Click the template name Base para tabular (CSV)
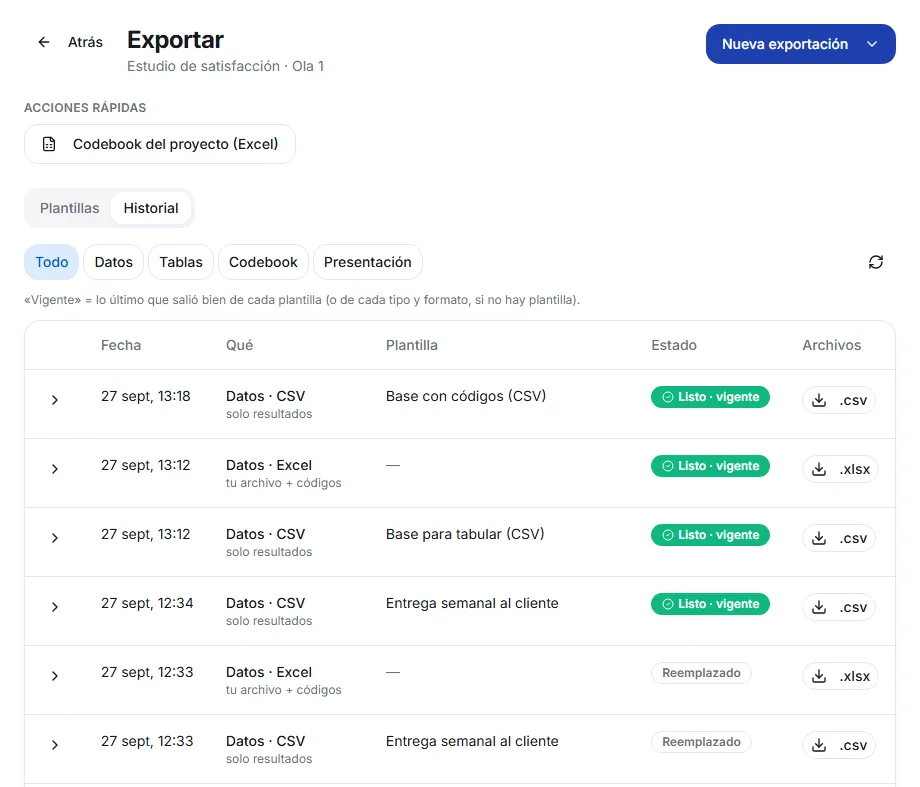The image size is (920, 787). (465, 534)
